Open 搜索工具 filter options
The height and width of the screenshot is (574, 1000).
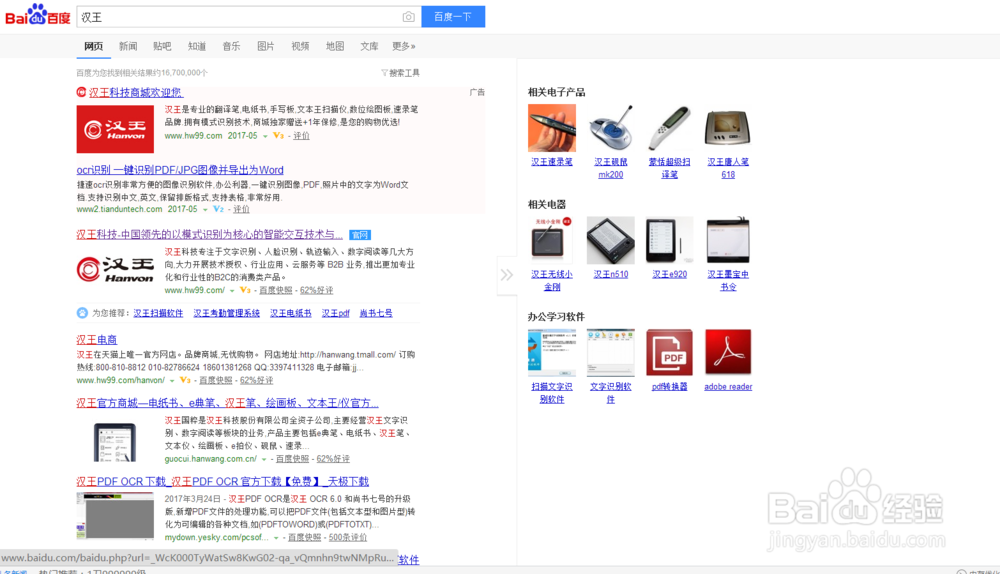click(401, 73)
